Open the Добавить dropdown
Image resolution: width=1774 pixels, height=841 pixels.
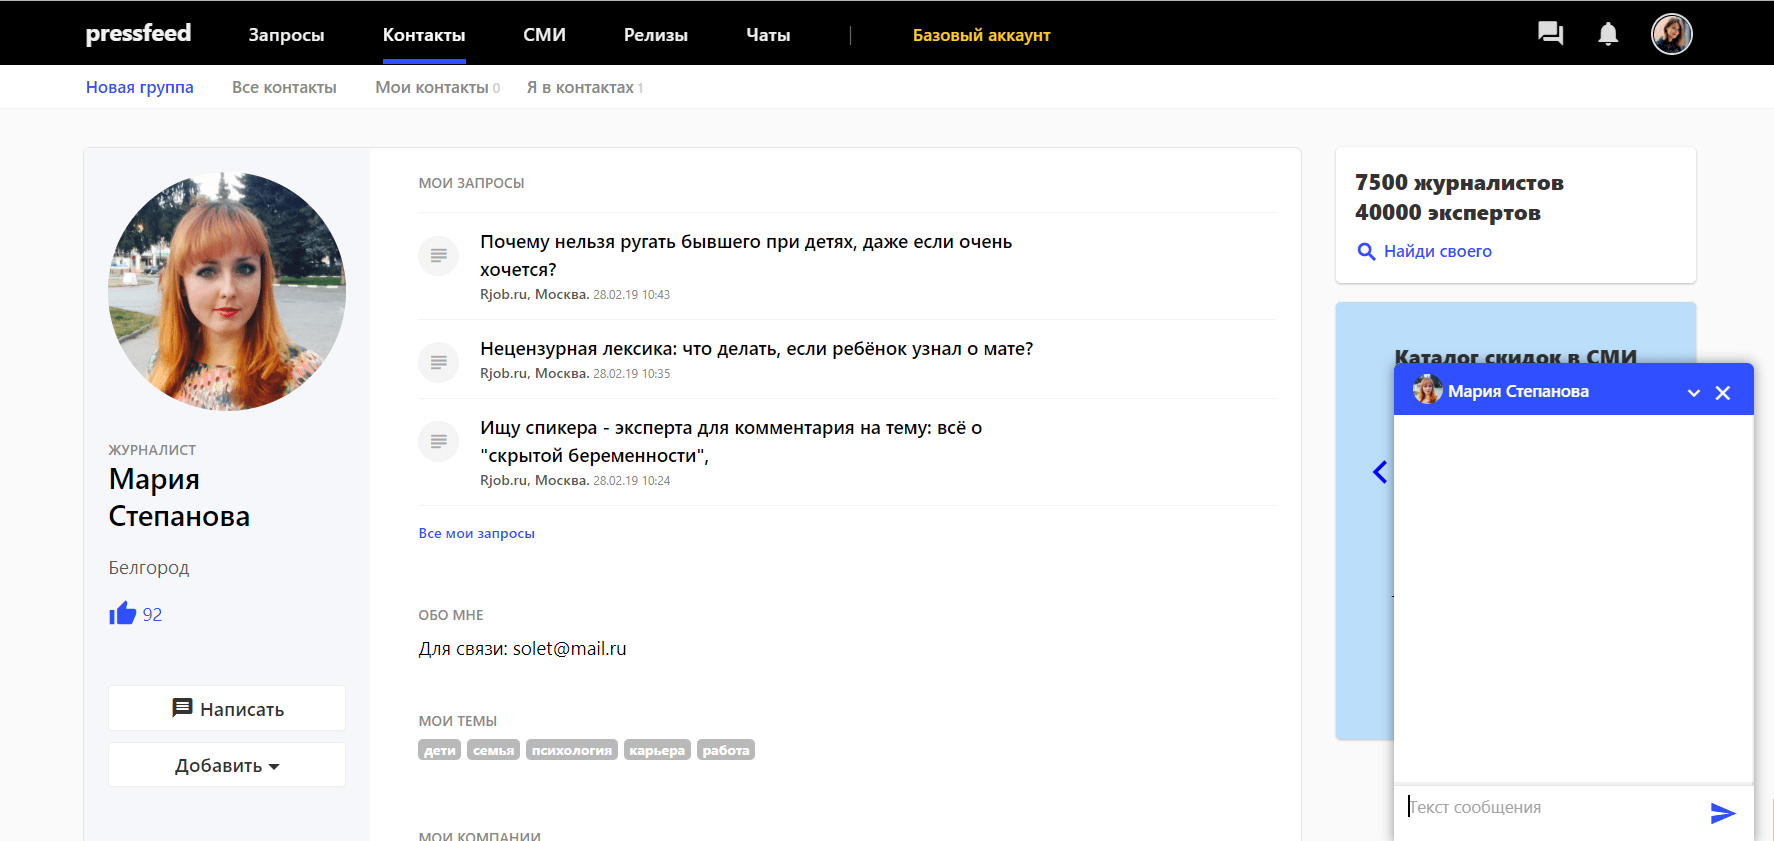click(227, 765)
